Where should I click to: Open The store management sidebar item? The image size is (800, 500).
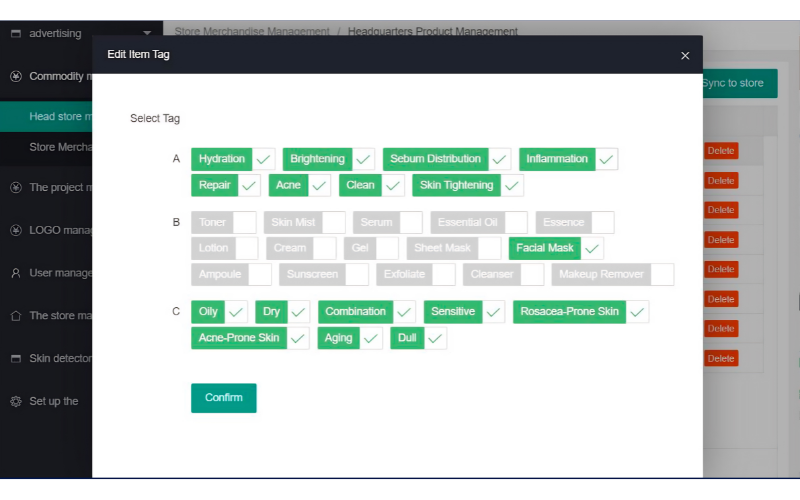(x=60, y=315)
